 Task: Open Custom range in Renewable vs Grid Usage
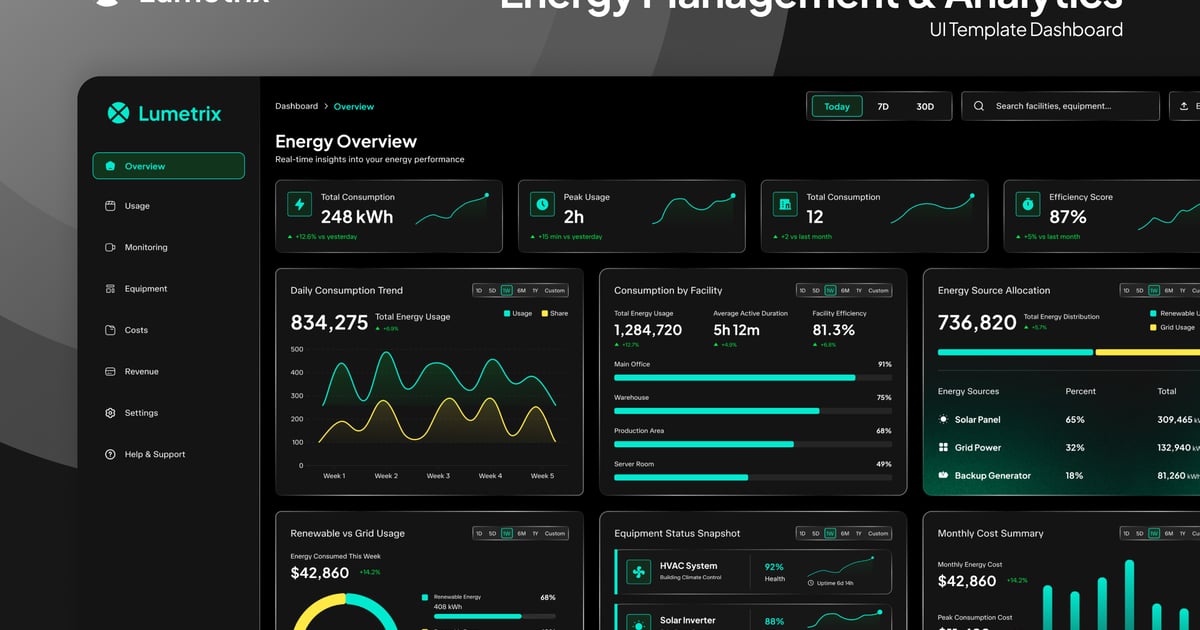tap(555, 534)
